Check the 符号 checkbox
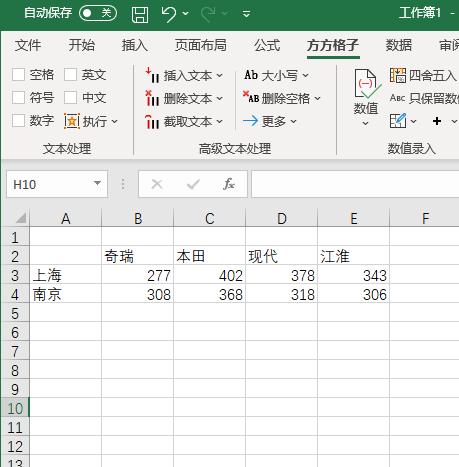459x467 pixels. click(18, 98)
